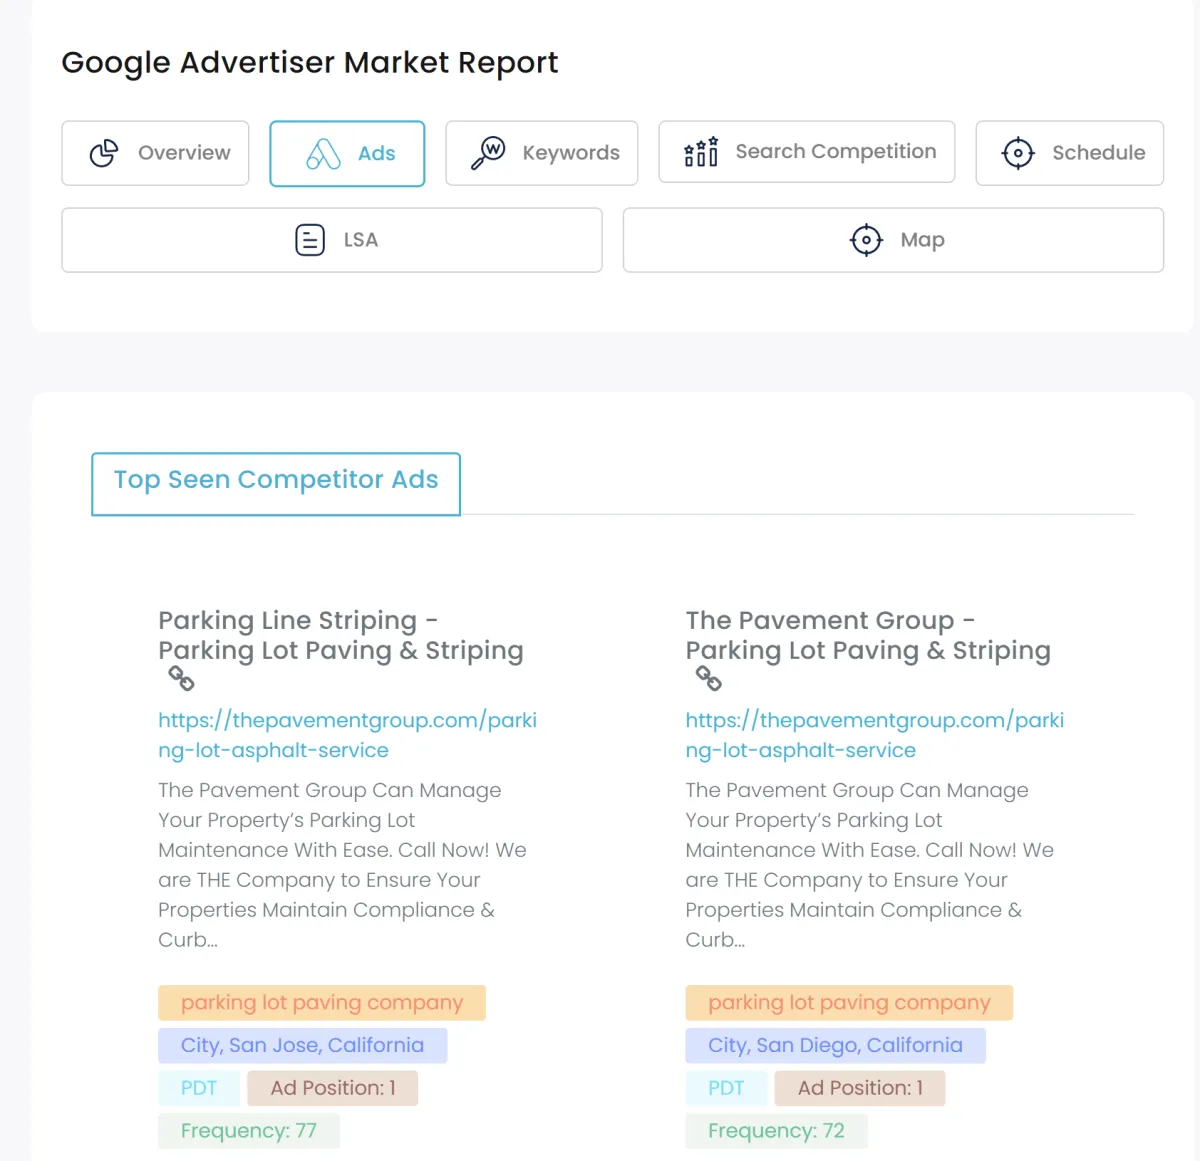Viewport: 1200px width, 1161px height.
Task: Click the Frequency: 77 badge
Action: point(249,1131)
